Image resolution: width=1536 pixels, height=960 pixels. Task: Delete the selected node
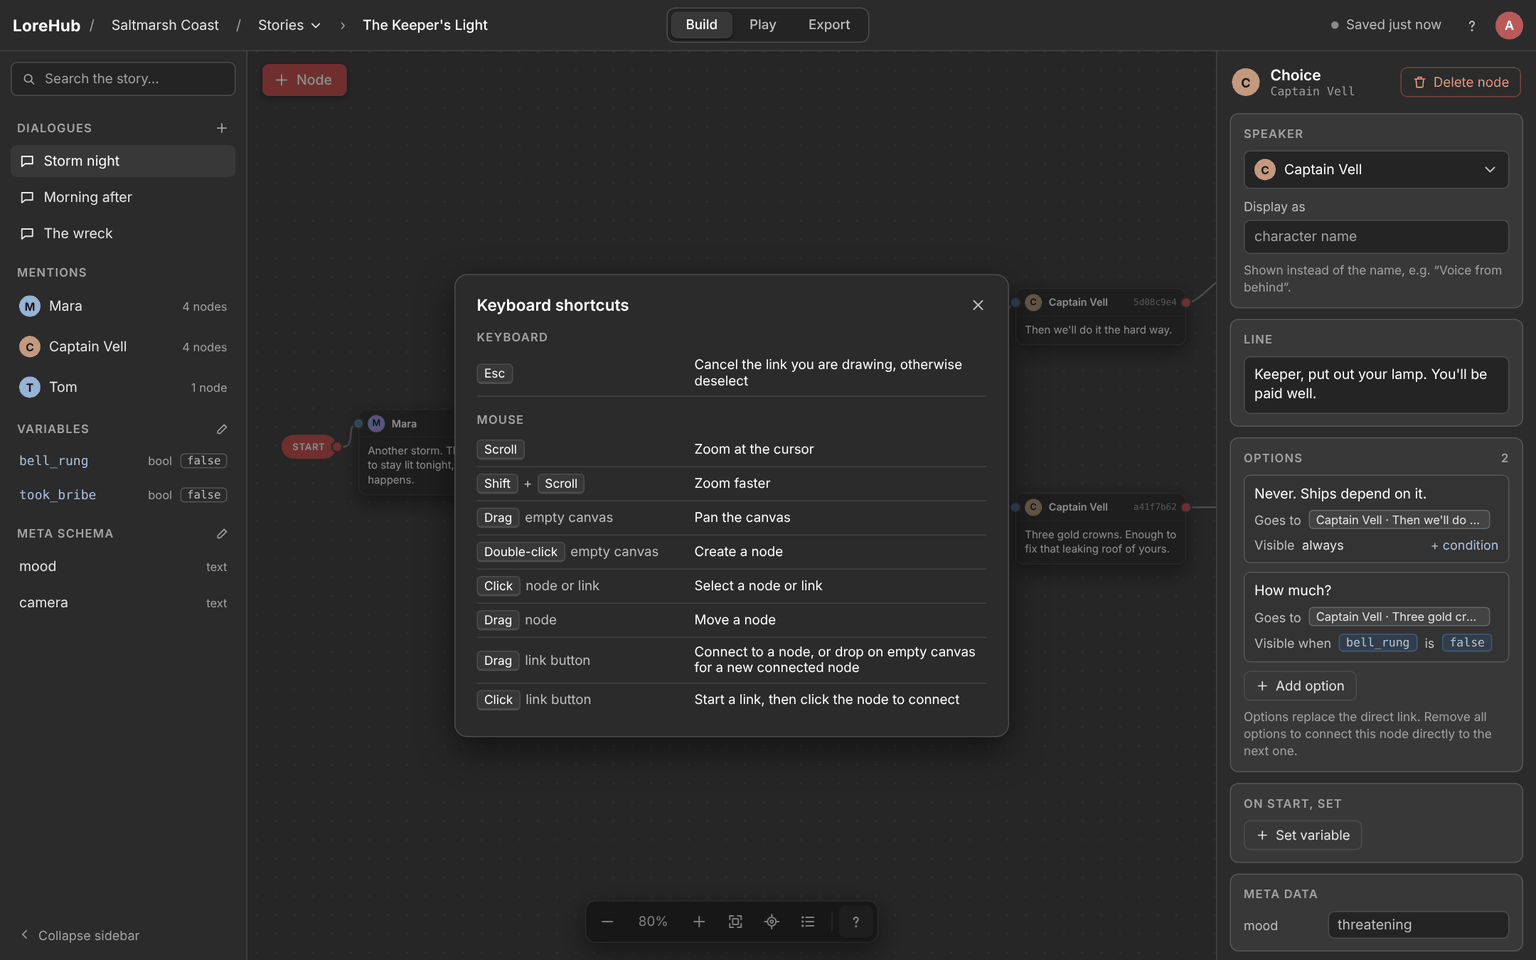coord(1460,82)
